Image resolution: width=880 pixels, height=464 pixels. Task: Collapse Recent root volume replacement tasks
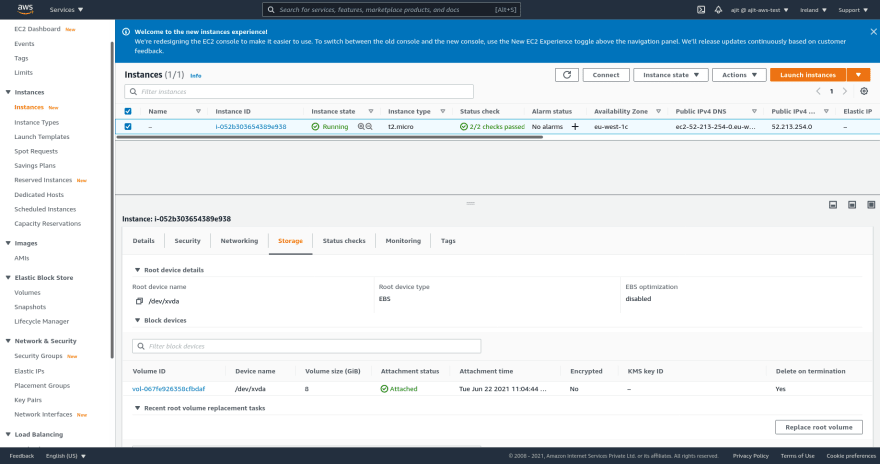(x=138, y=408)
